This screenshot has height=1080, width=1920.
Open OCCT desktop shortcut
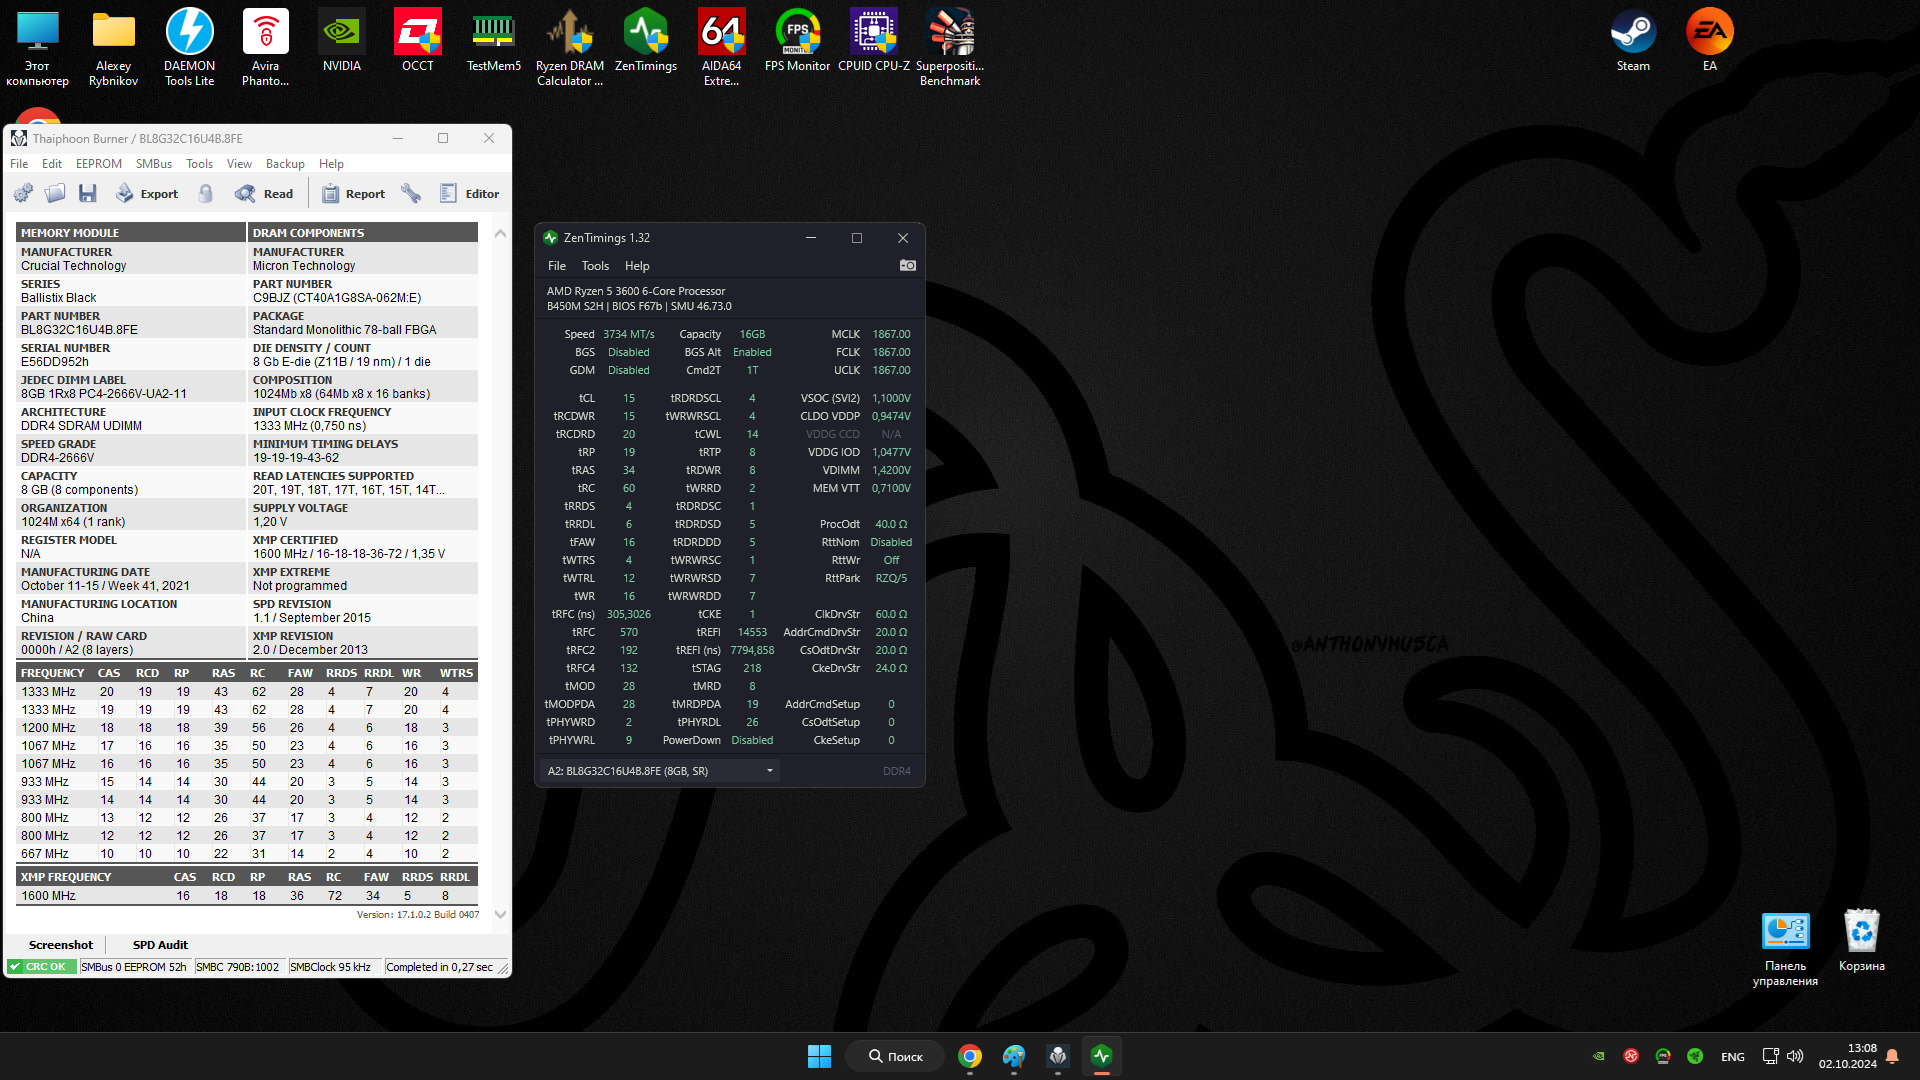(x=417, y=42)
